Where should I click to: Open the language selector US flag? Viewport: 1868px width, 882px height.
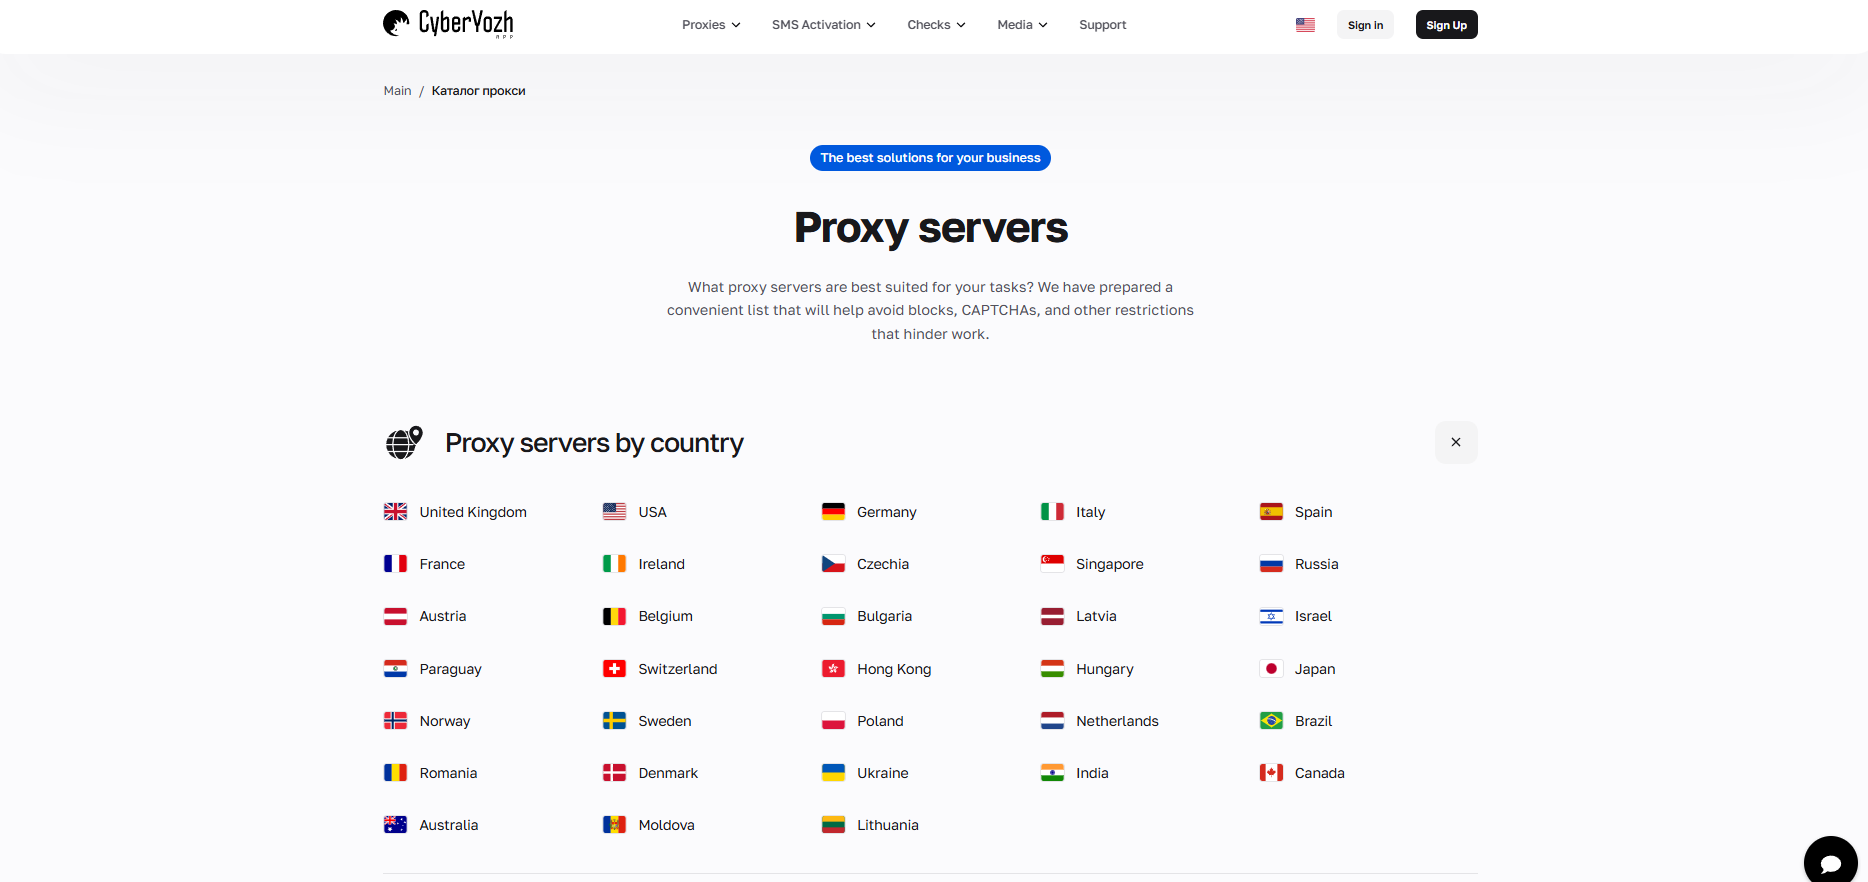tap(1305, 25)
